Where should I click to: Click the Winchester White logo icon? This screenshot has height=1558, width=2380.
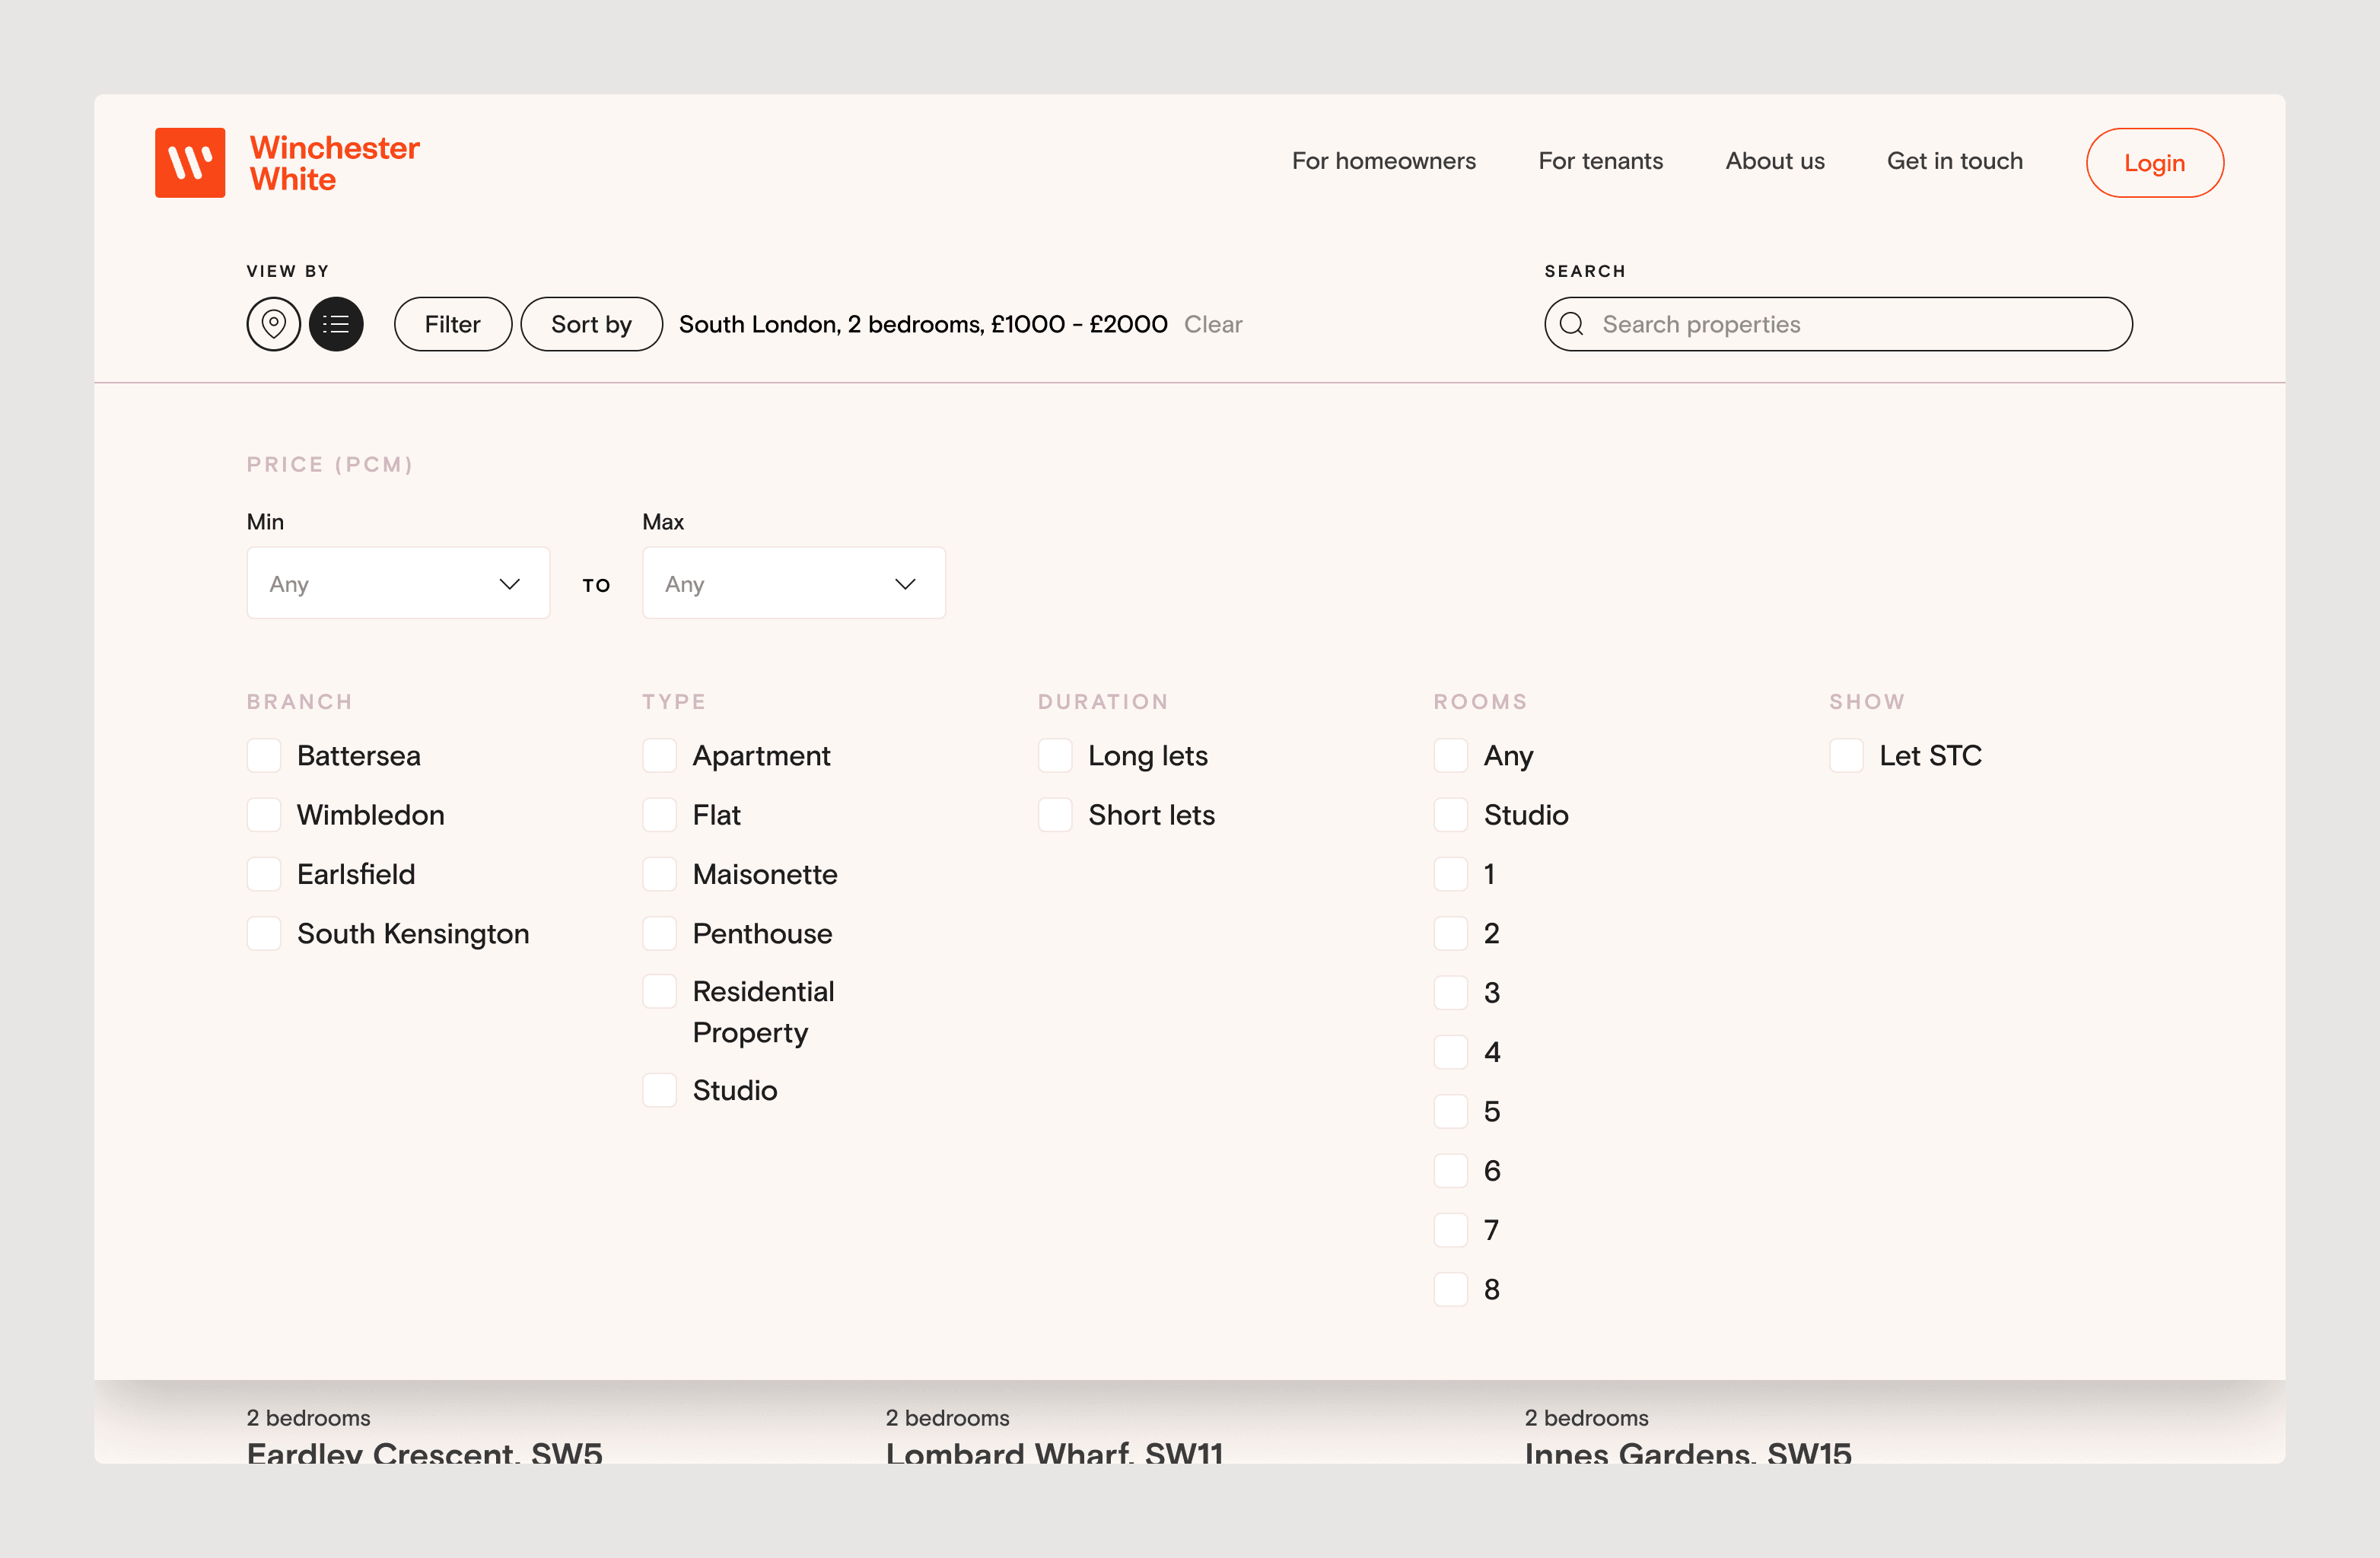pos(190,162)
